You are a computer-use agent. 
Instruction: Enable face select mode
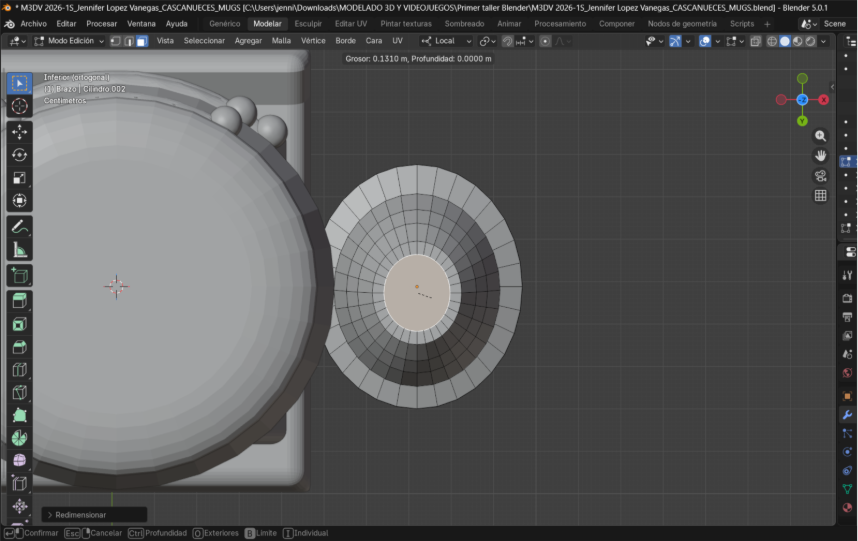[x=142, y=41]
